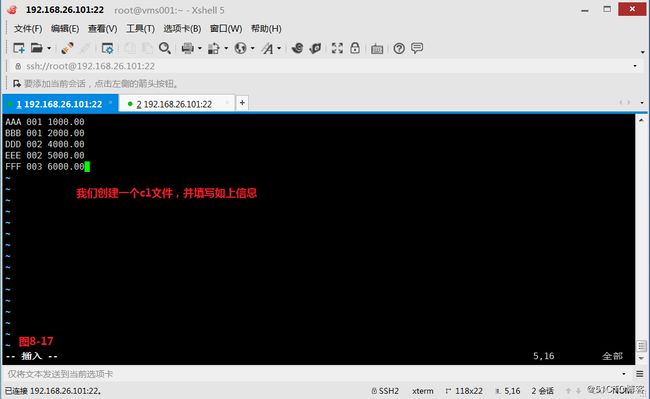
Task: Open the 选项卡(B) menu
Action: point(182,29)
